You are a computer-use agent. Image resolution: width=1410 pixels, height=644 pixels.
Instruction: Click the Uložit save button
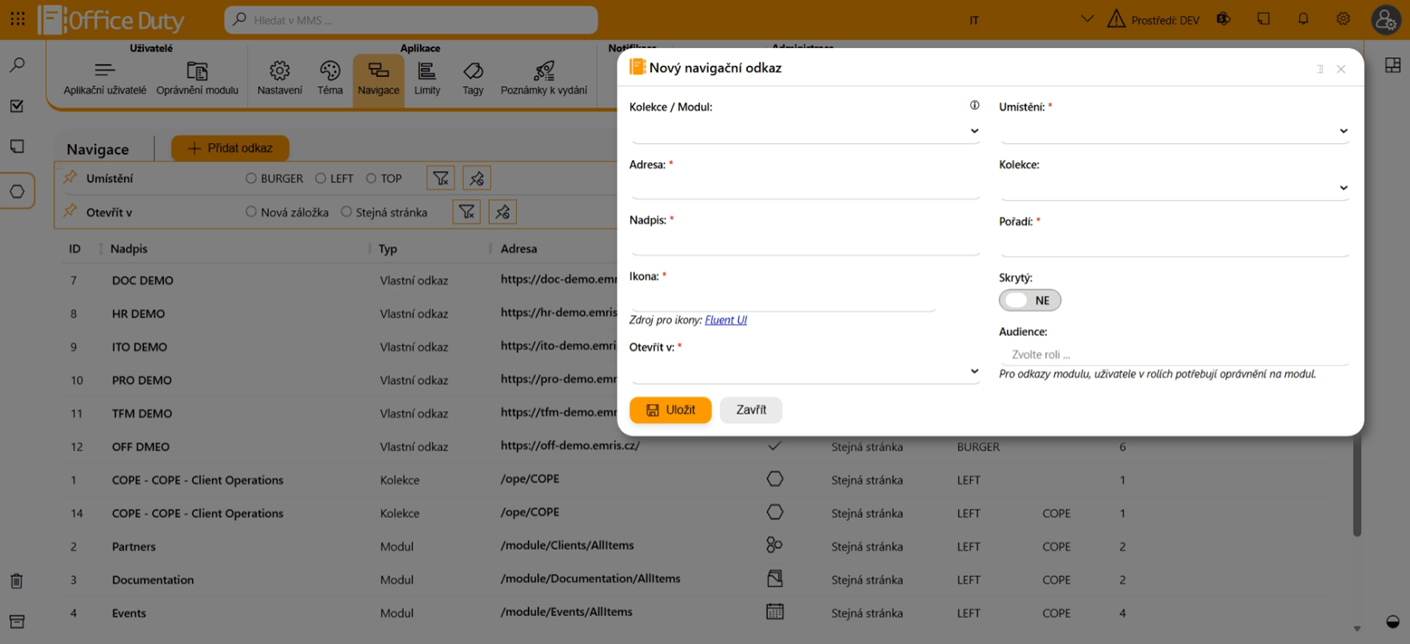pyautogui.click(x=670, y=410)
